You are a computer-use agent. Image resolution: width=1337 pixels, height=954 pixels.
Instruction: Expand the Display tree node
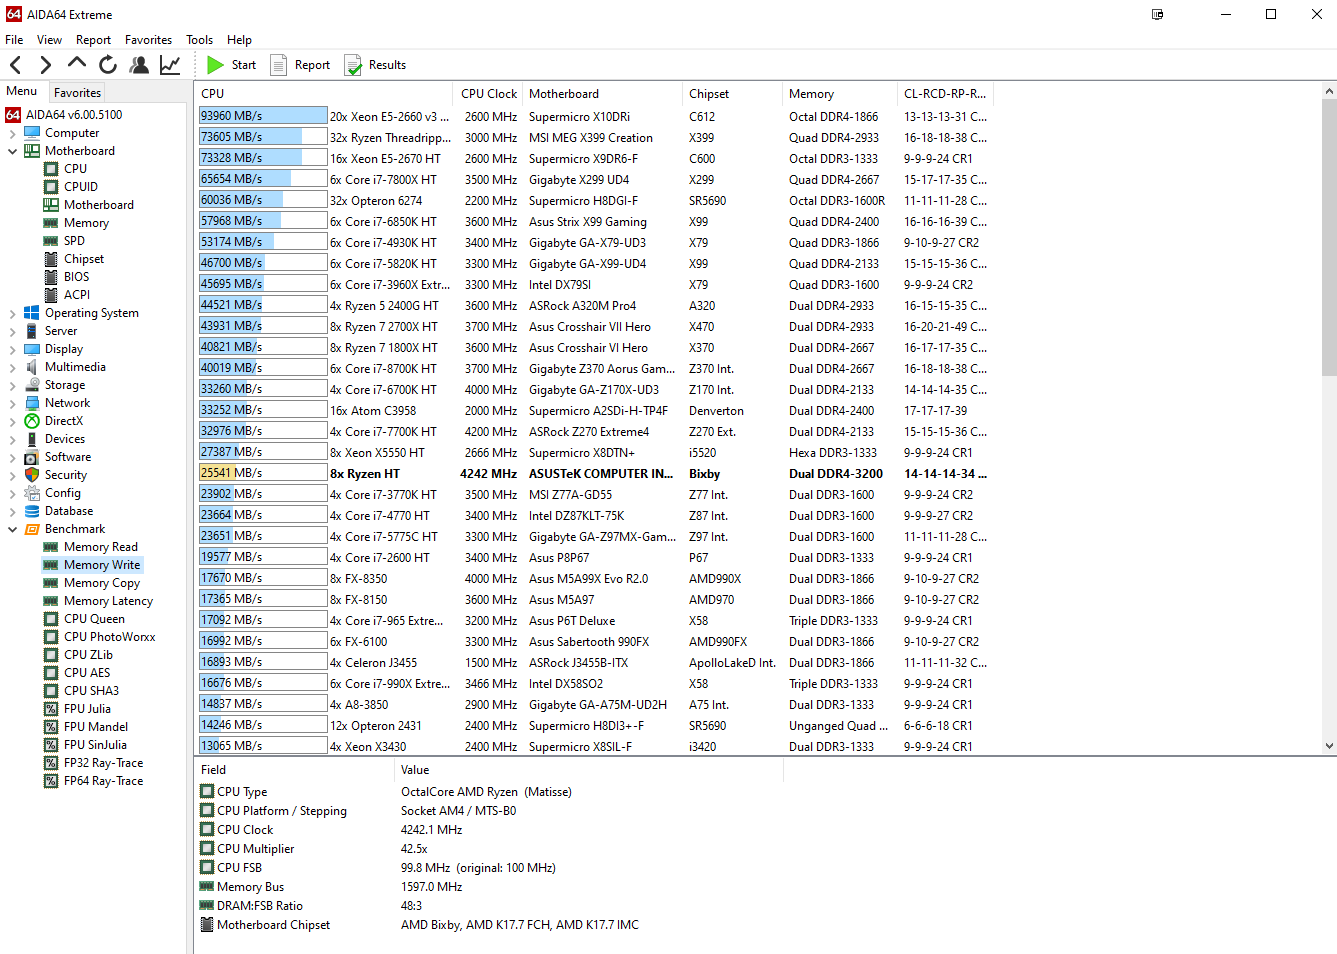pos(12,349)
